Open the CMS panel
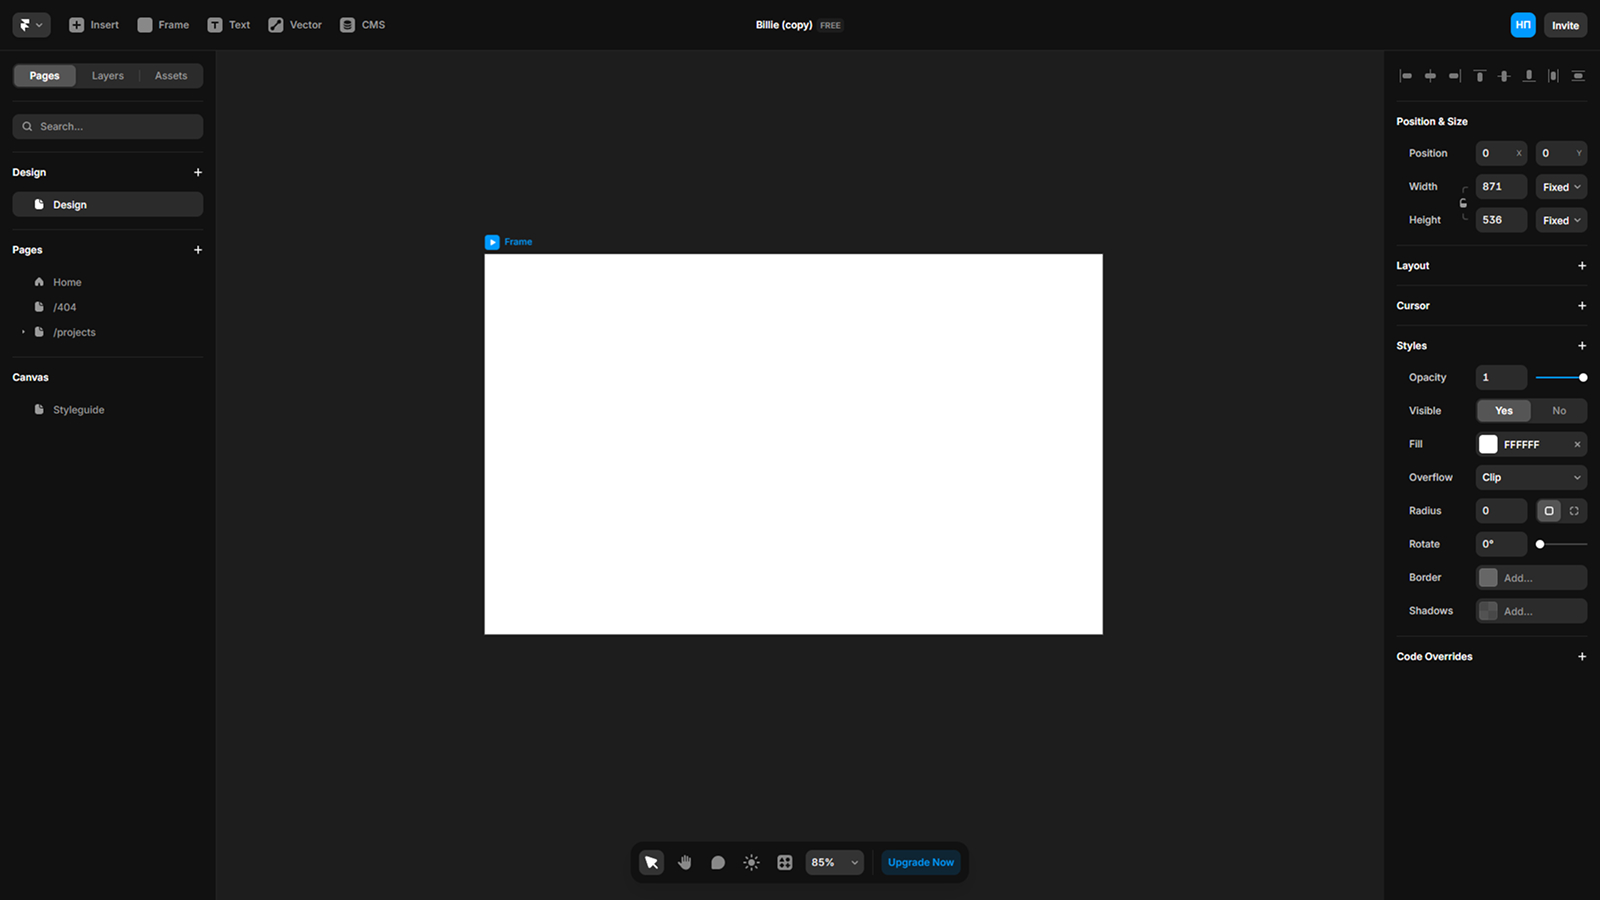The width and height of the screenshot is (1600, 900). point(362,24)
